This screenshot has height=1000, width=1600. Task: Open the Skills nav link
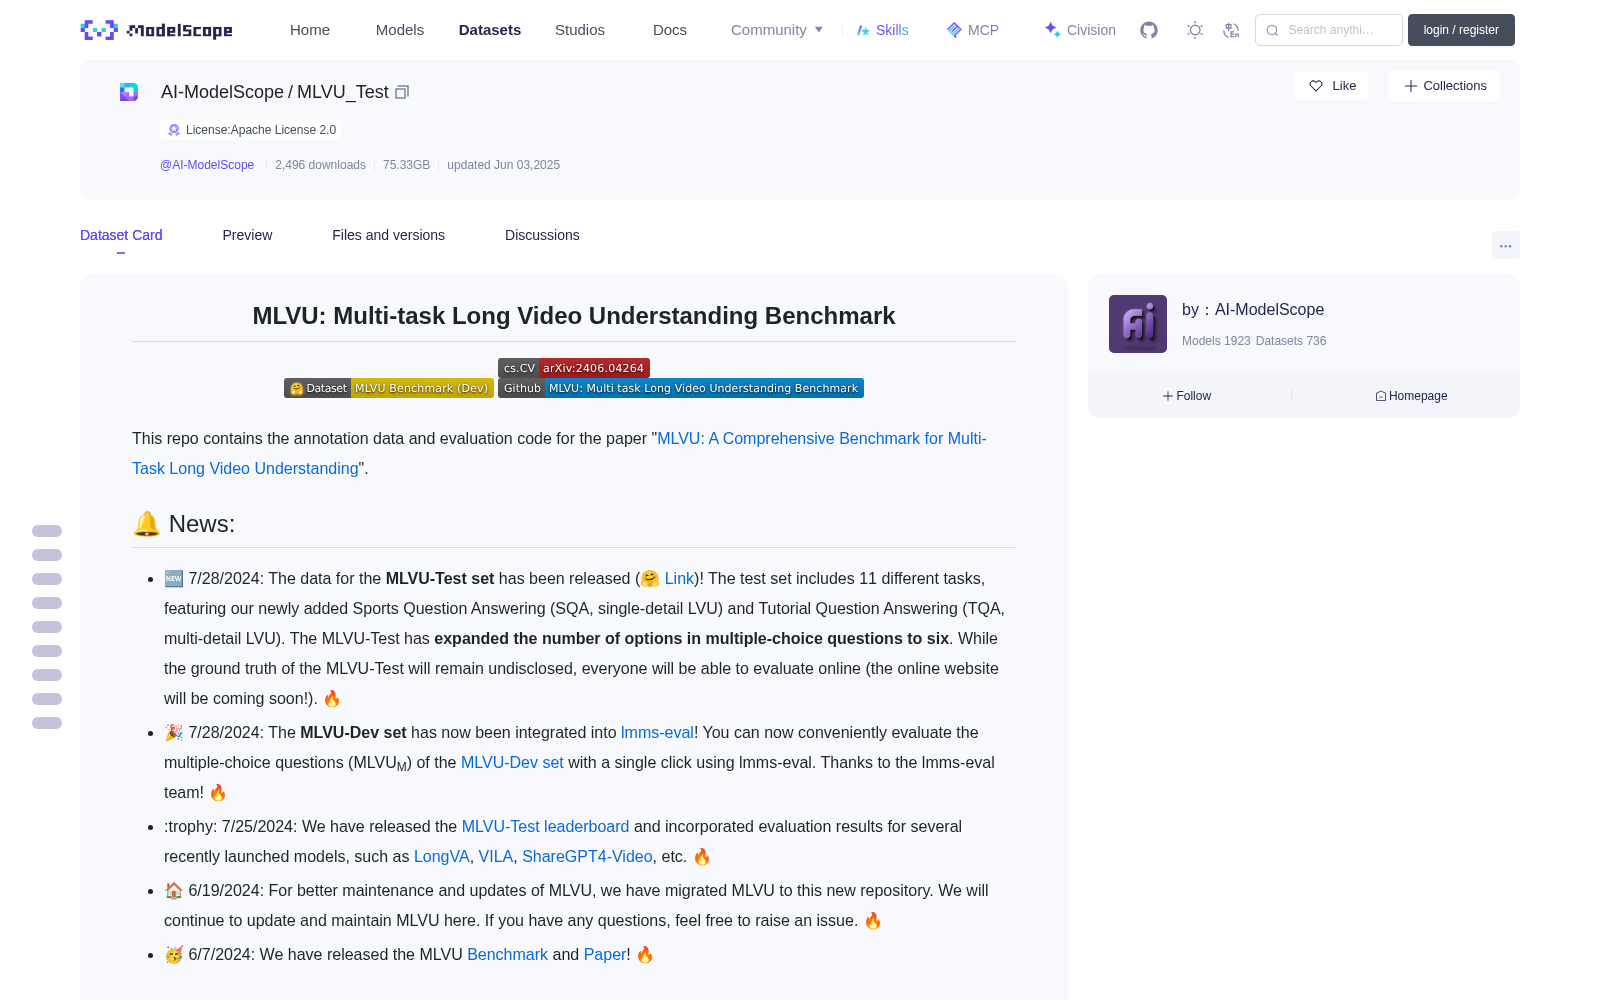(x=892, y=30)
